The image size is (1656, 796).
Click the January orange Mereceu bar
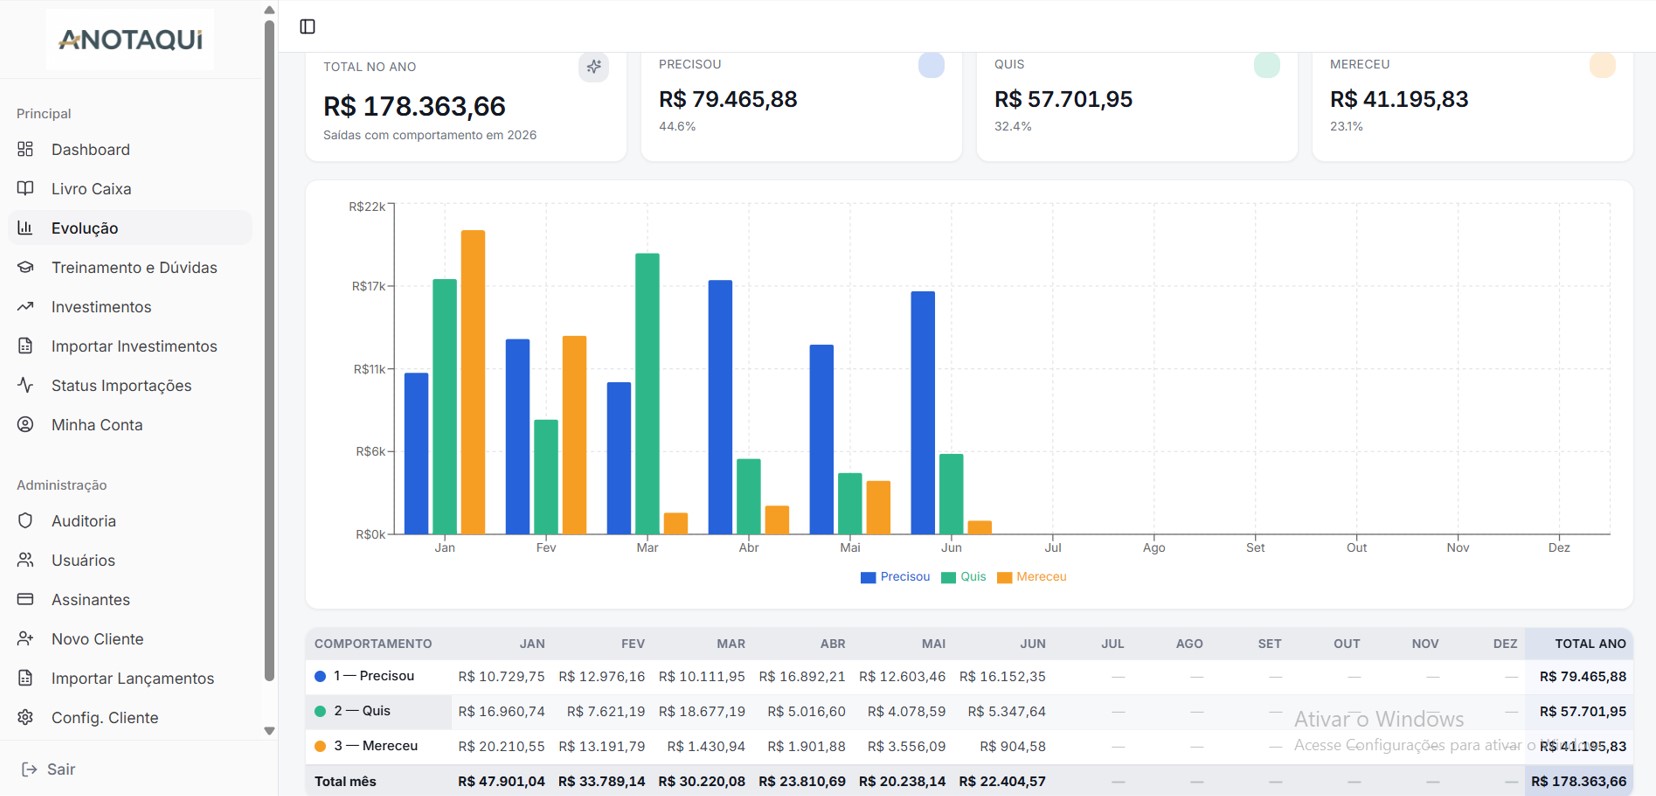tap(473, 382)
